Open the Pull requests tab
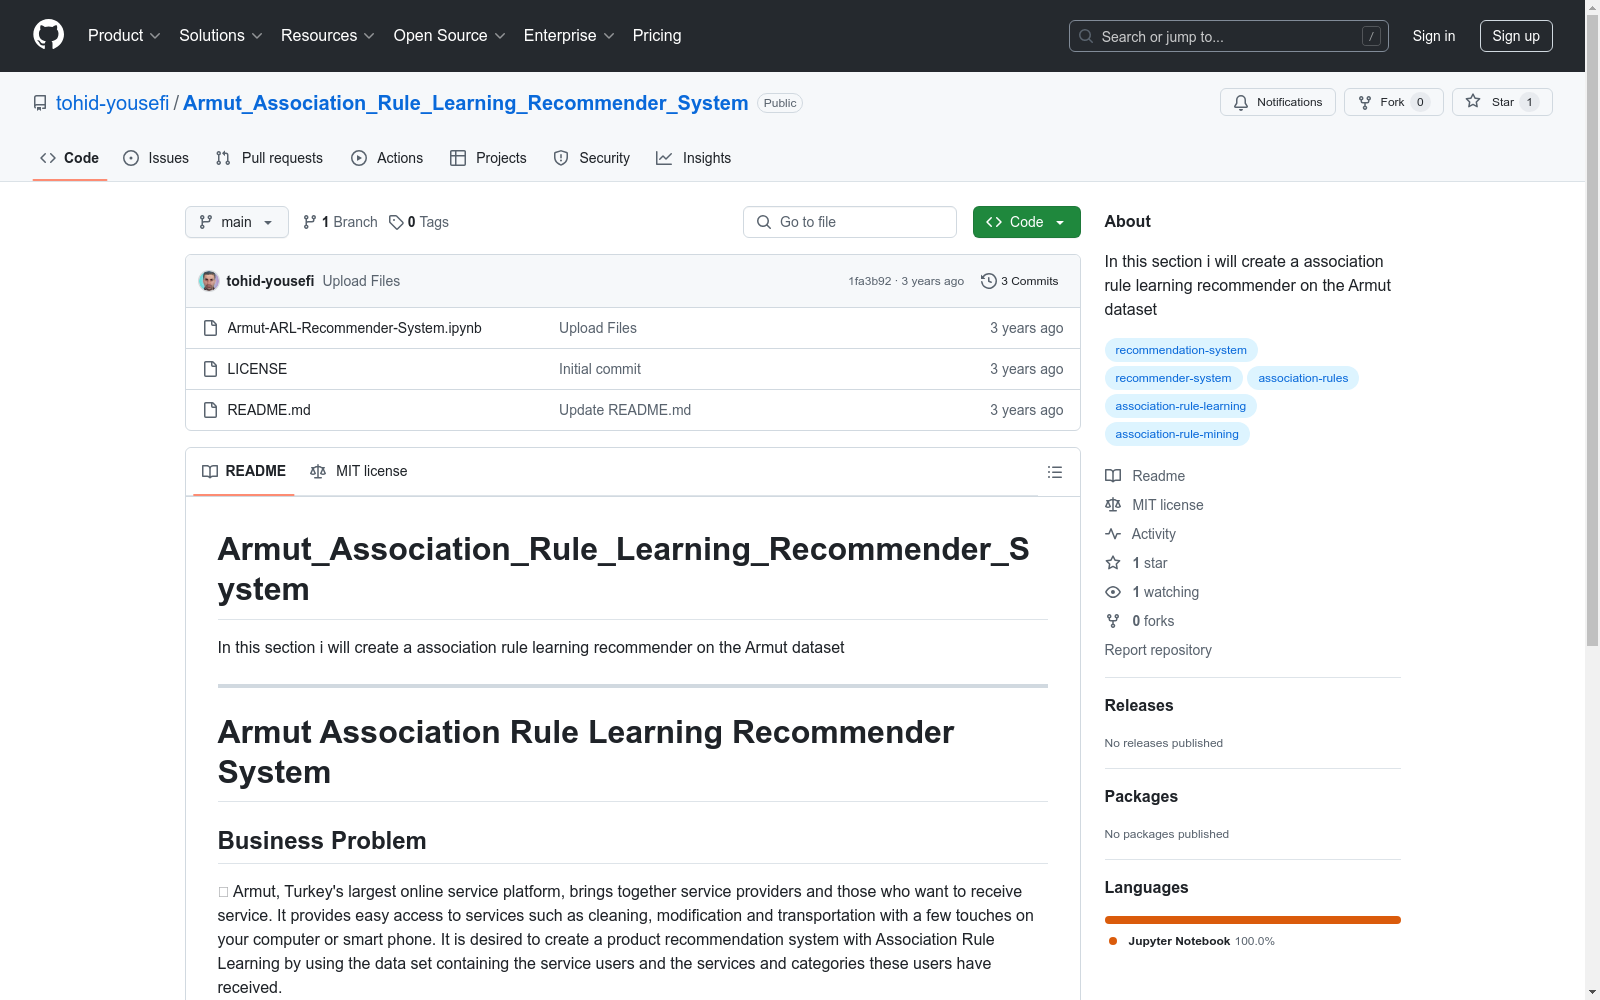Viewport: 1600px width, 1000px height. (x=269, y=158)
